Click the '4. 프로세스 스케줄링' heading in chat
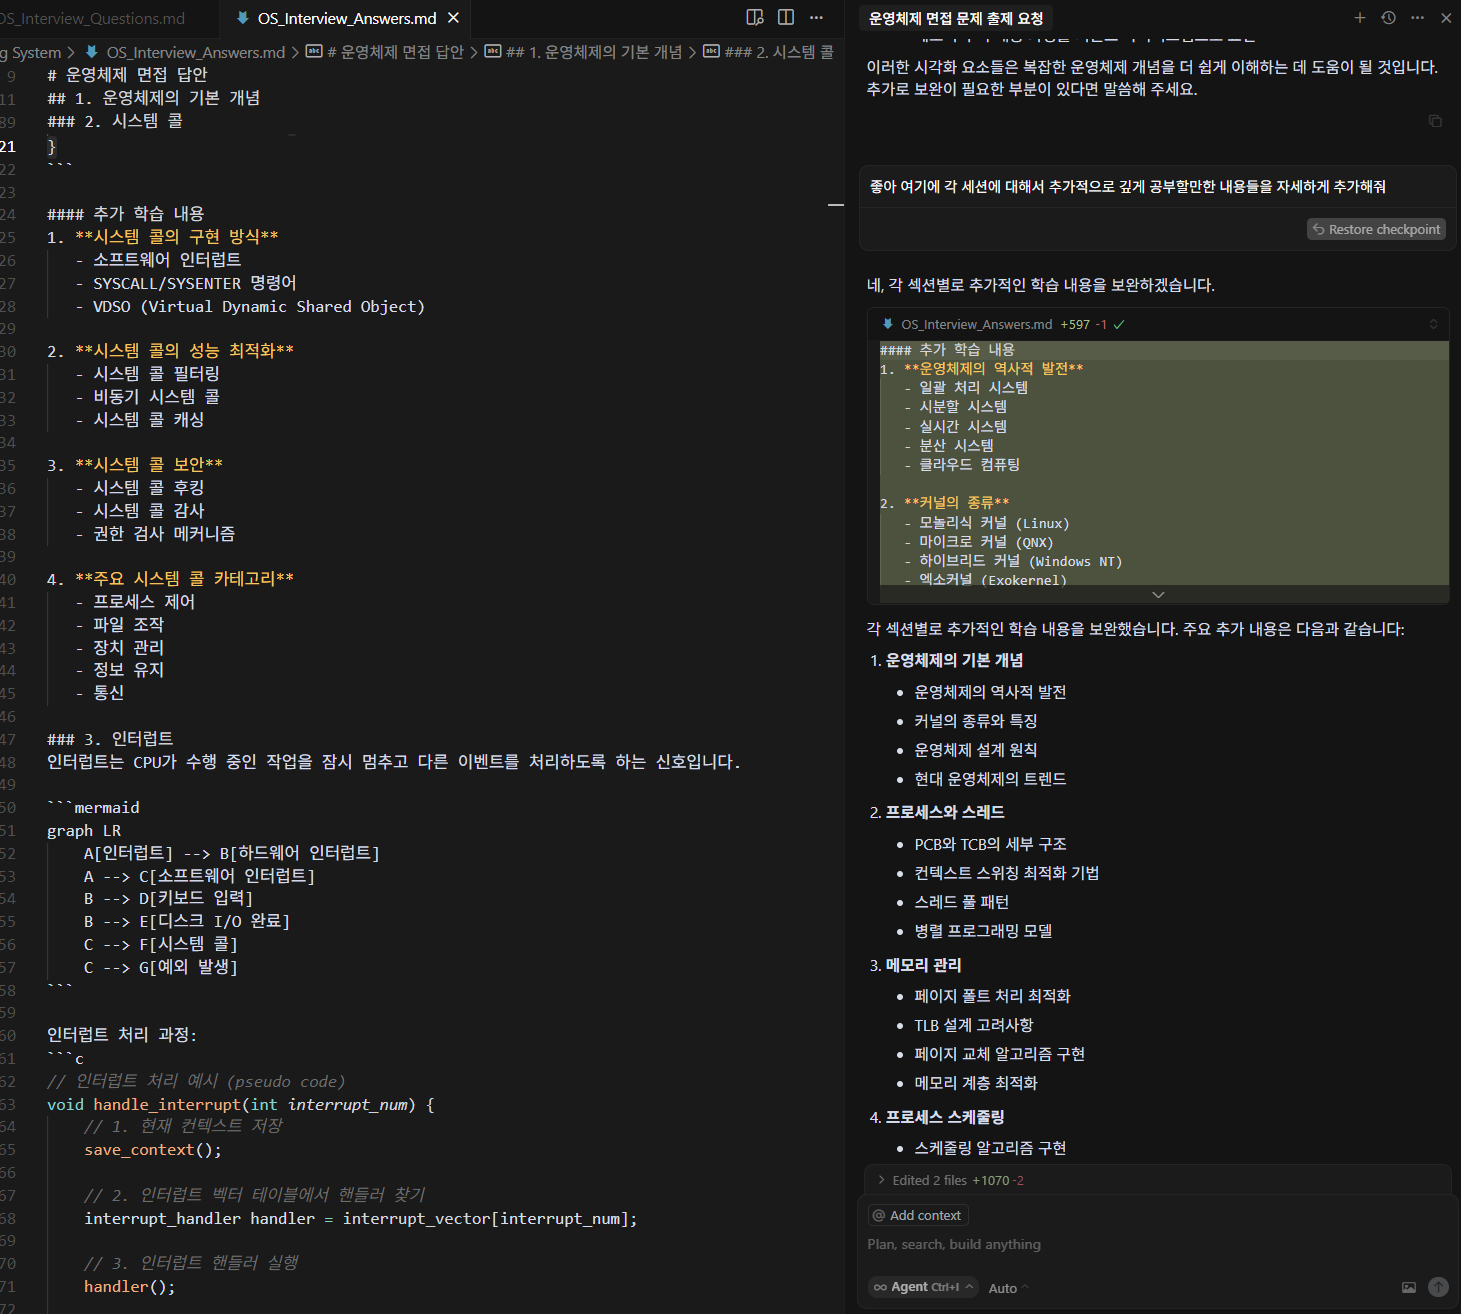The width and height of the screenshot is (1461, 1314). [937, 1117]
